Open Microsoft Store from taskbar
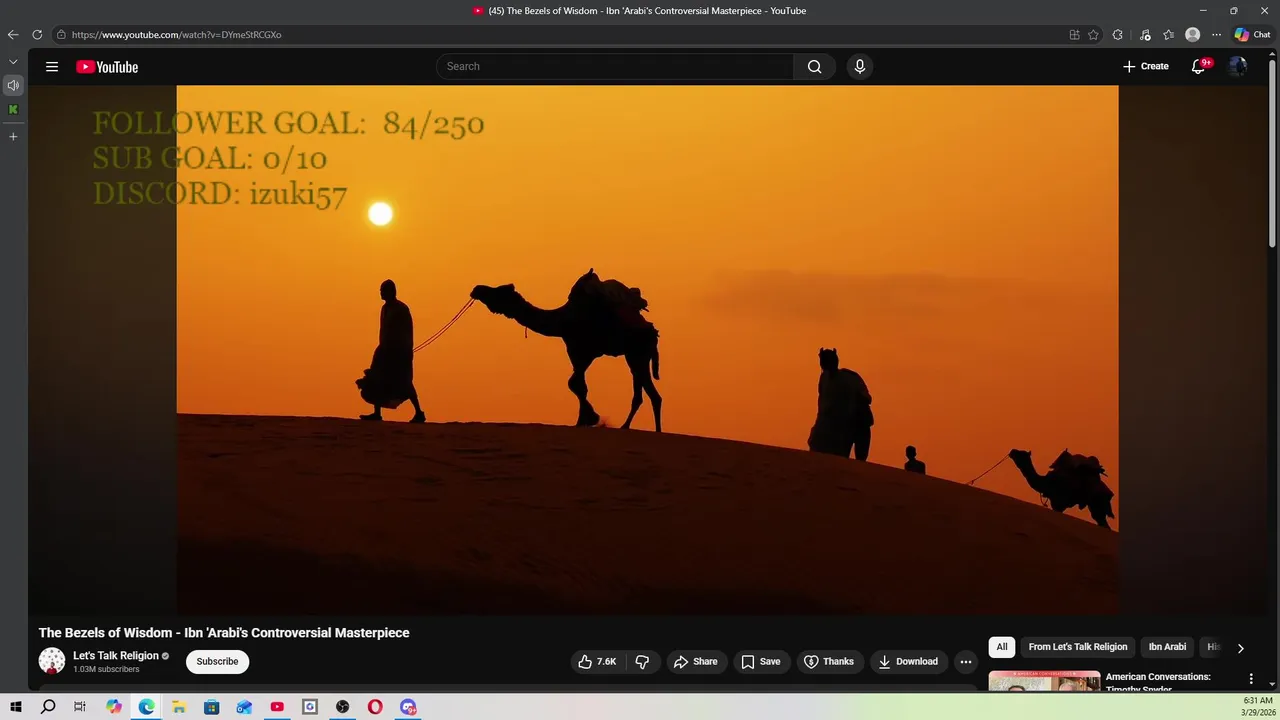1280x720 pixels. (x=211, y=707)
